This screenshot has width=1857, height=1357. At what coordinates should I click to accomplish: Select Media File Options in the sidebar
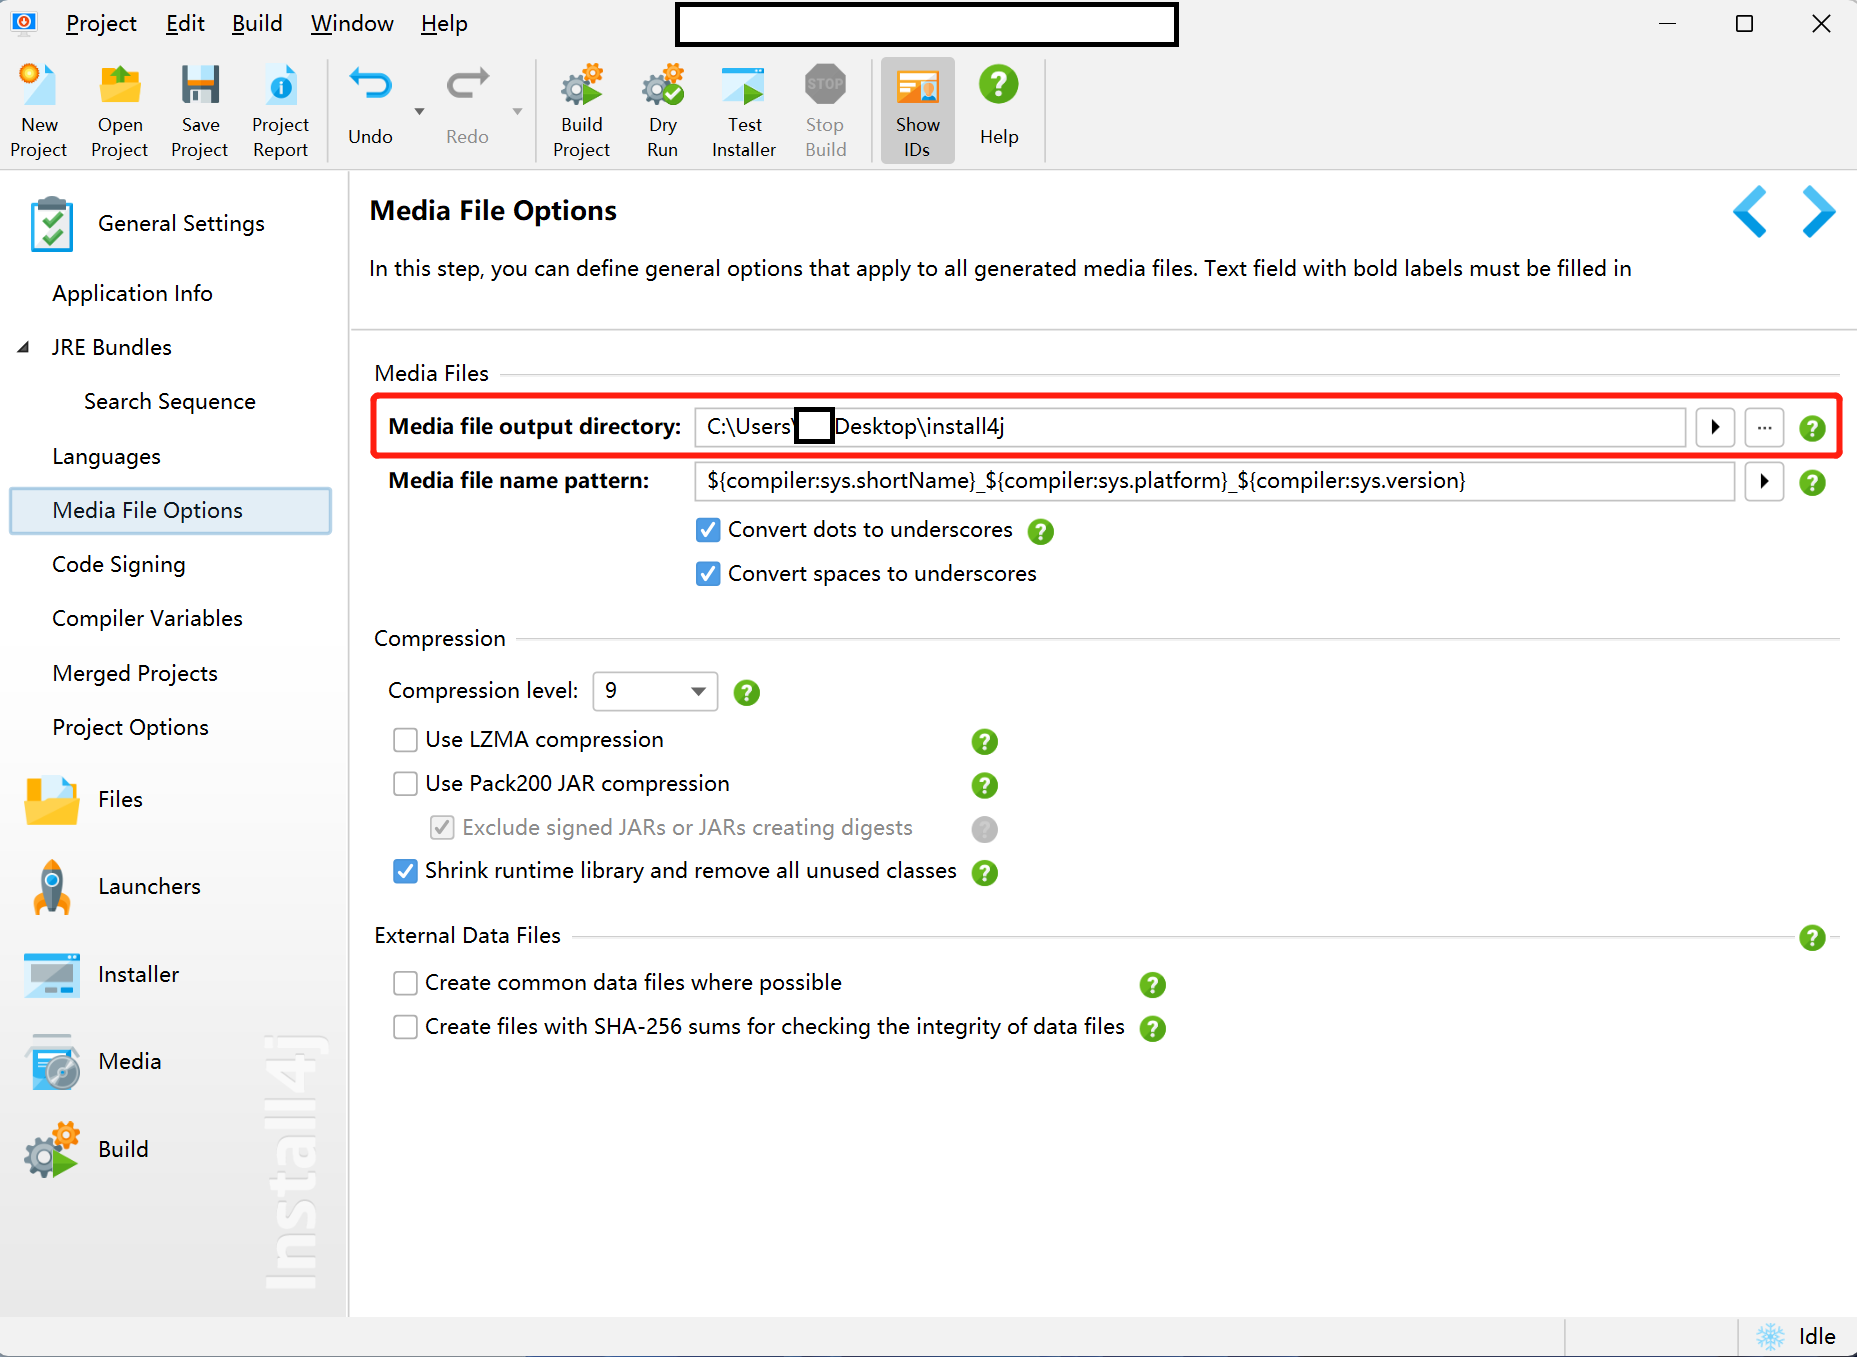click(170, 510)
